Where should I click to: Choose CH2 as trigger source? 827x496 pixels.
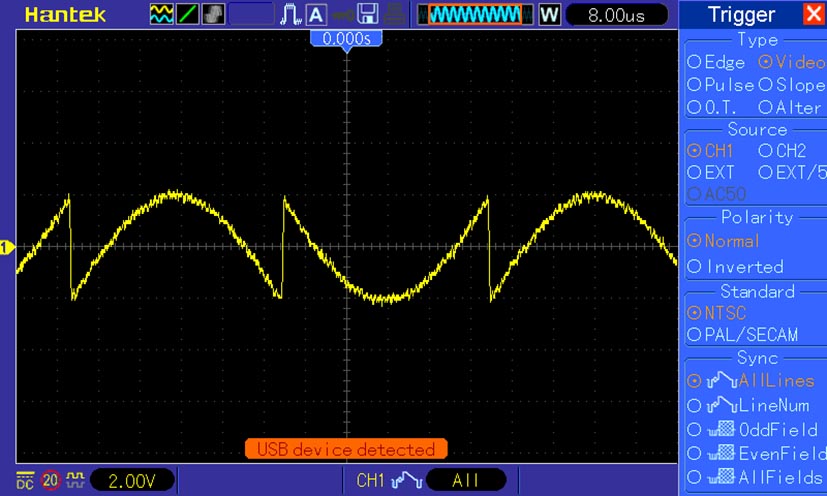coord(765,151)
